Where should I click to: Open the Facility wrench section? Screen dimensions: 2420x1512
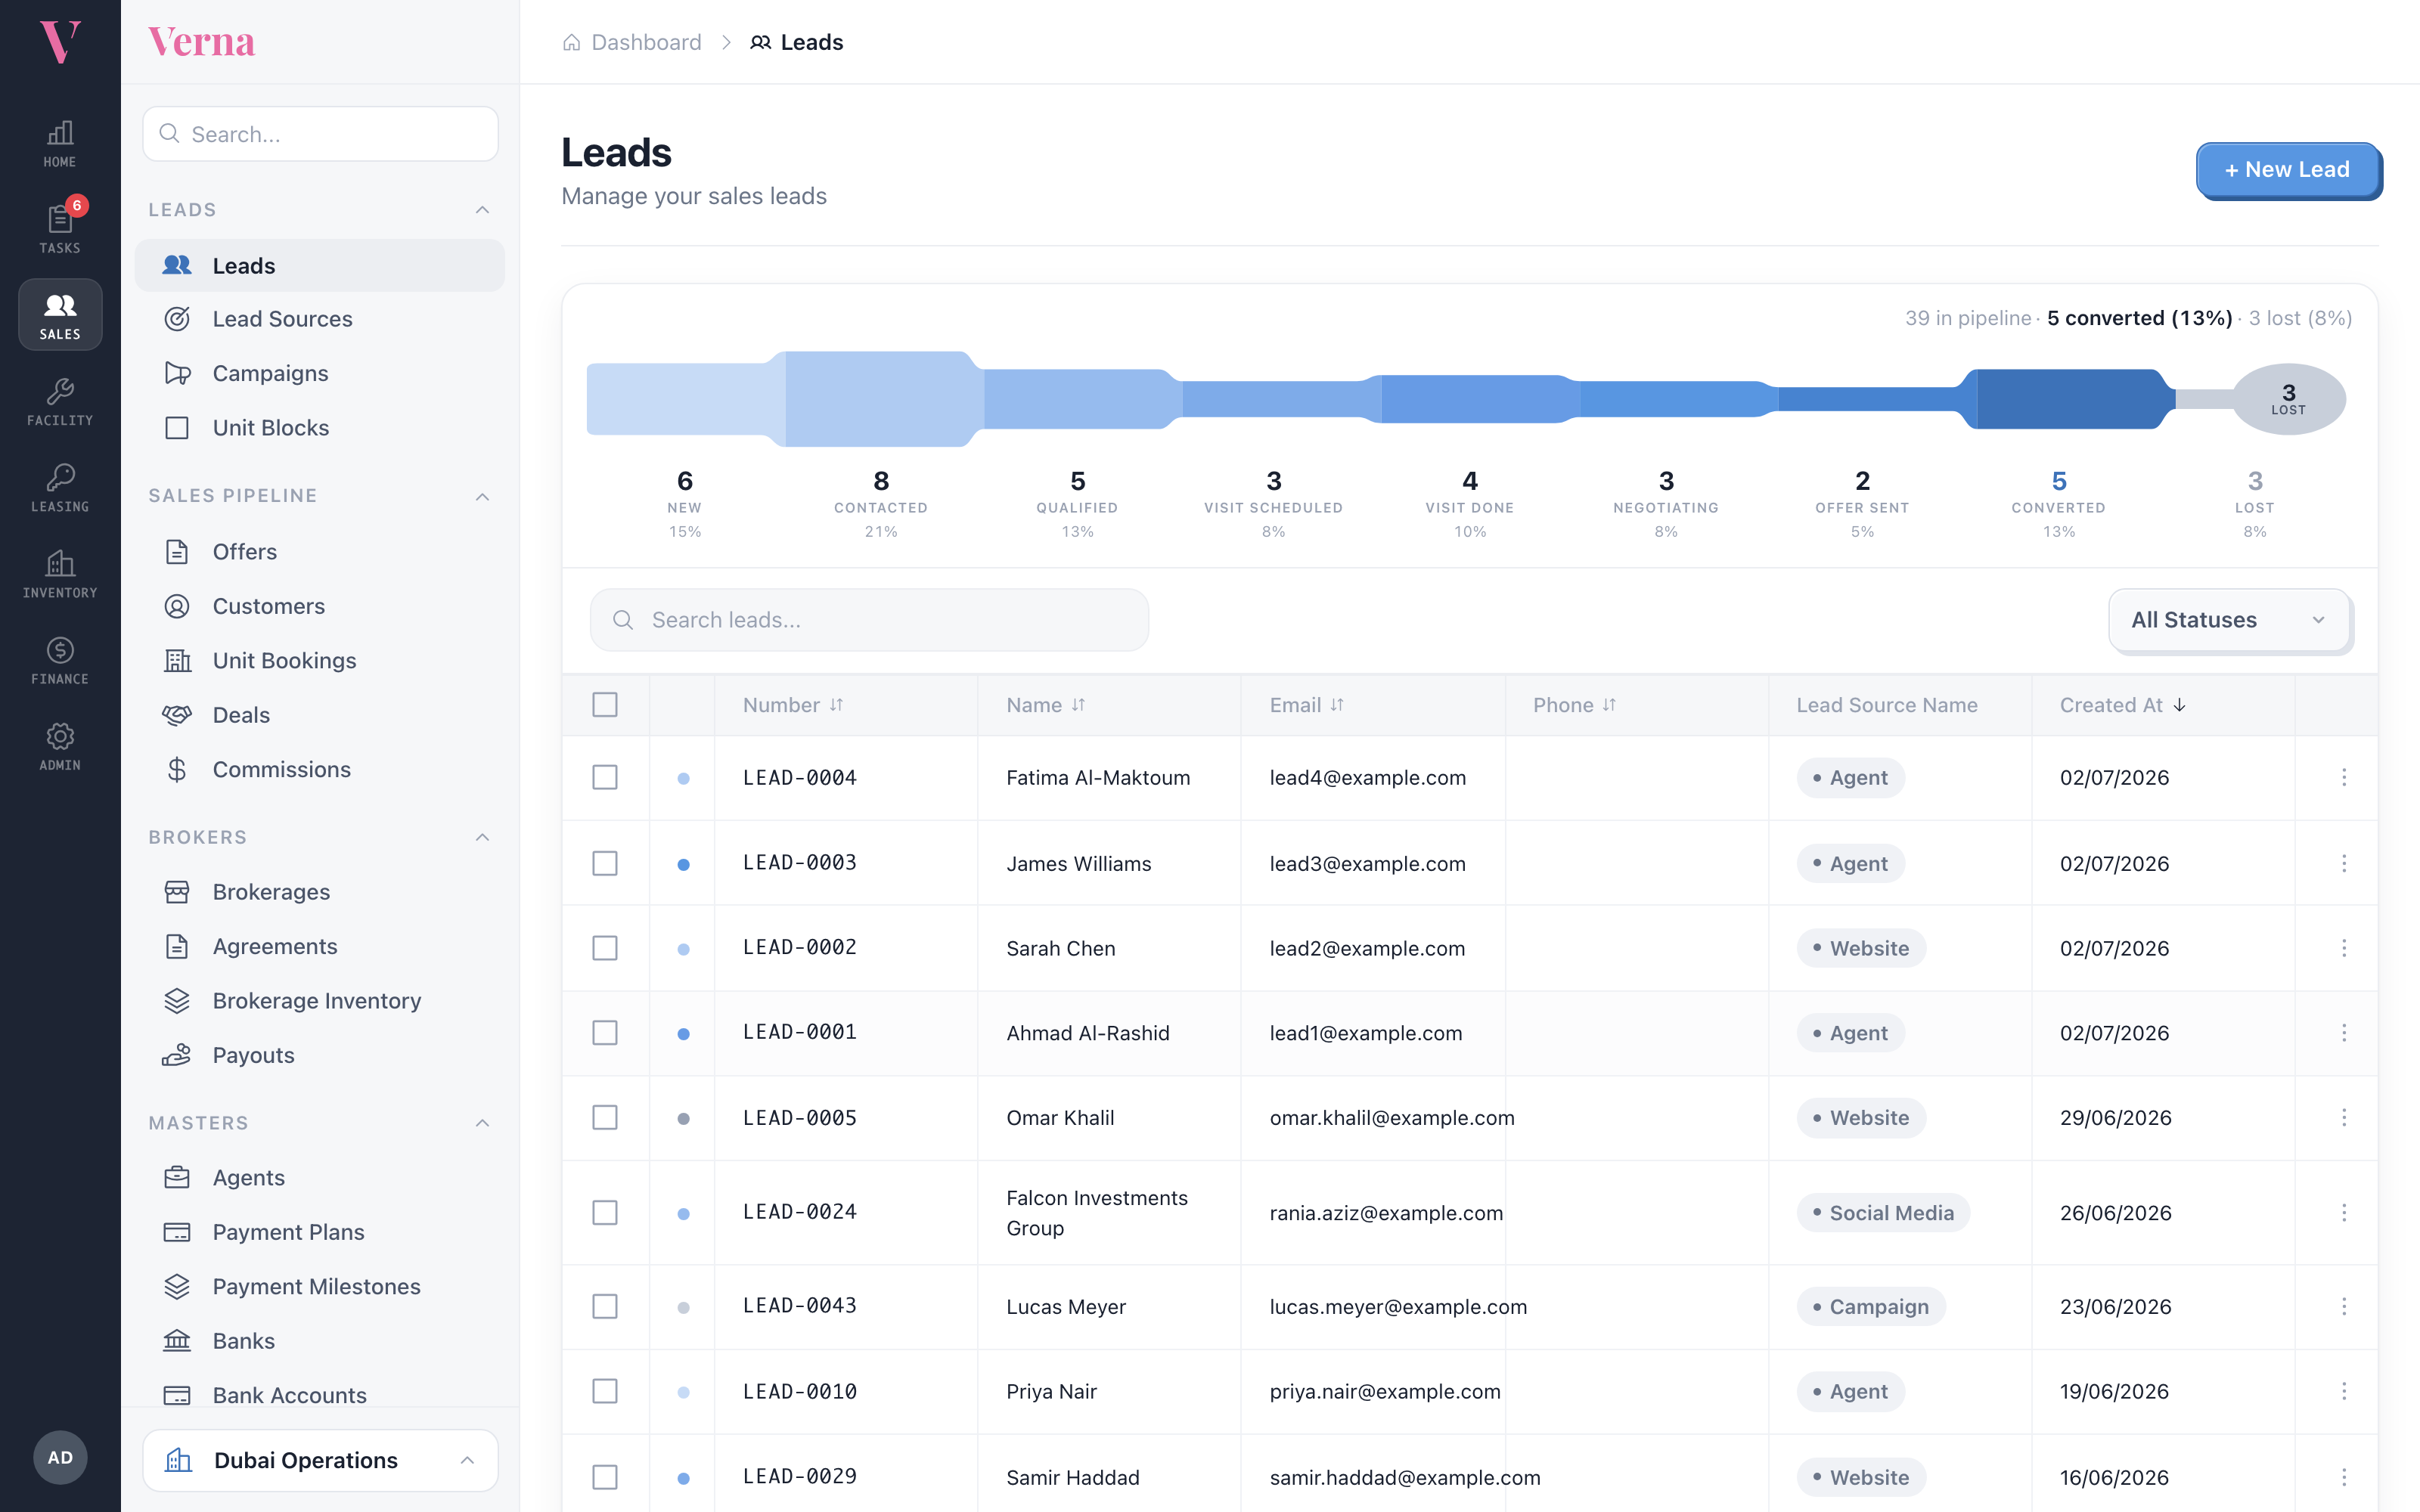click(x=60, y=402)
